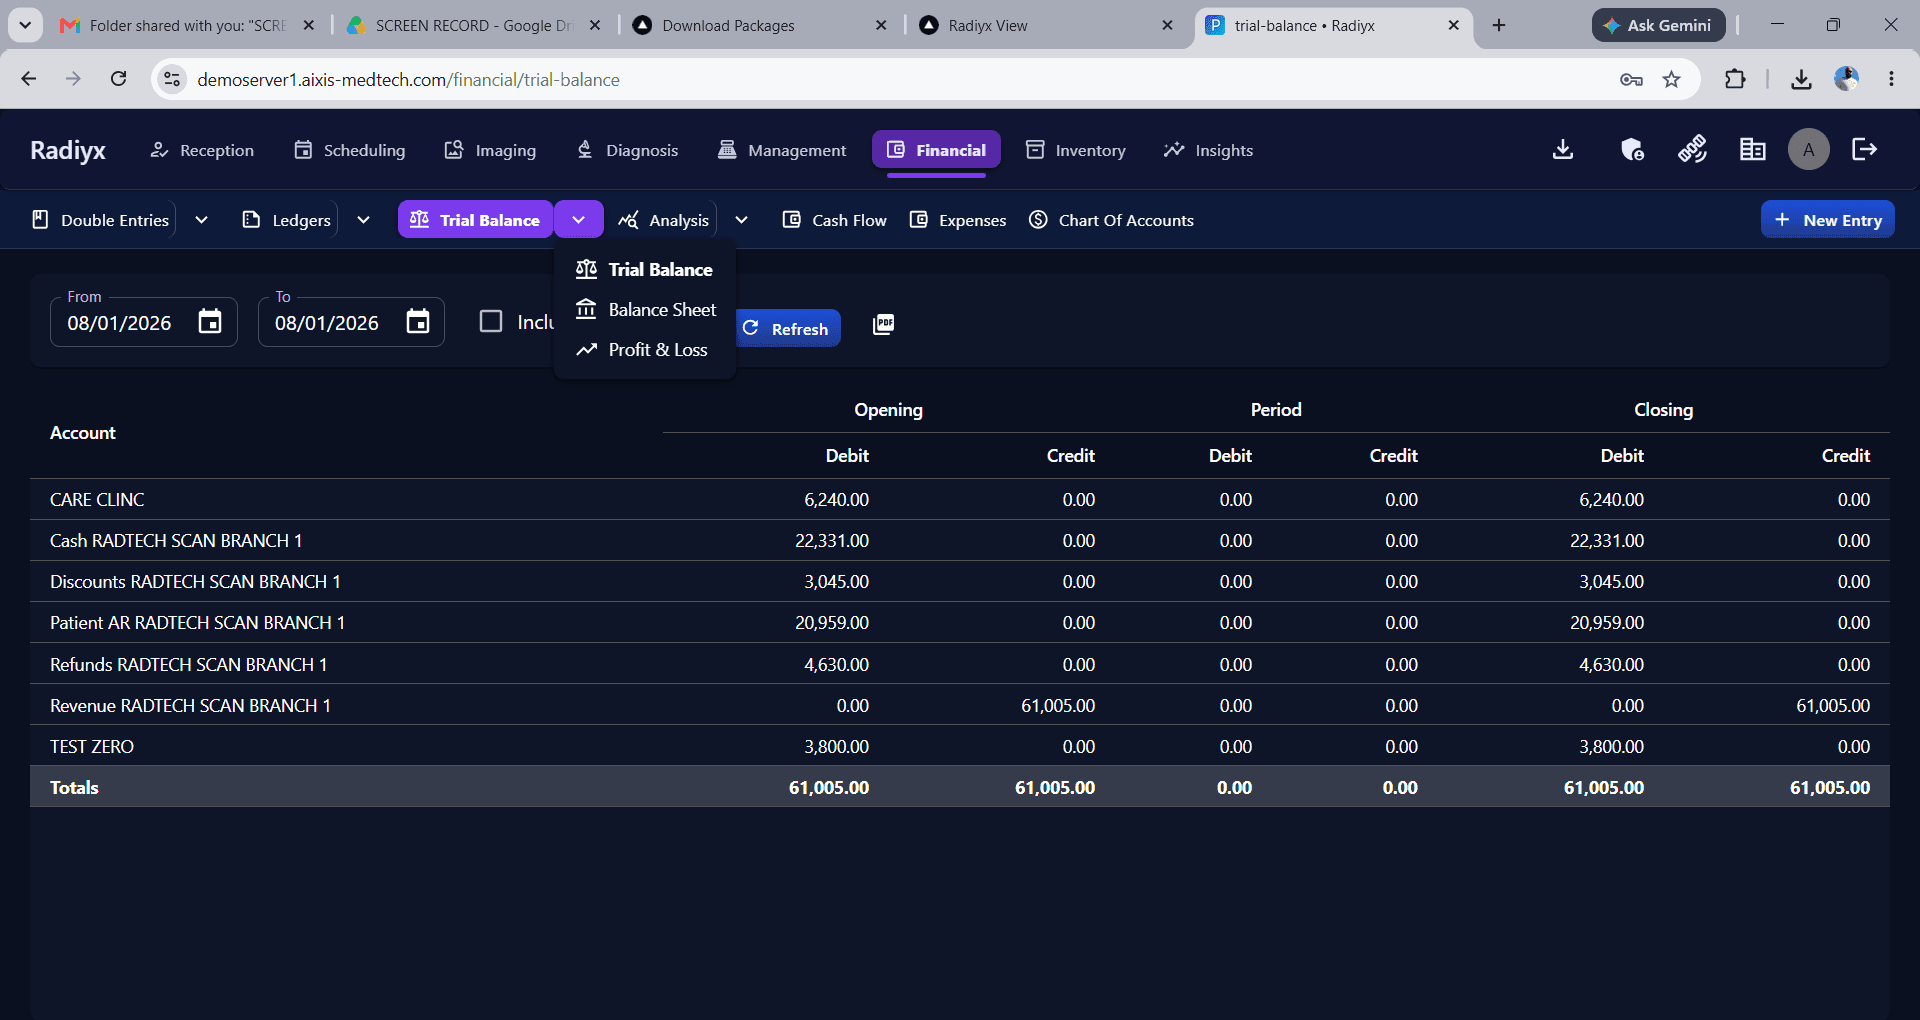Viewport: 1920px width, 1020px height.
Task: Click the password key icon in address bar
Action: (x=1631, y=79)
